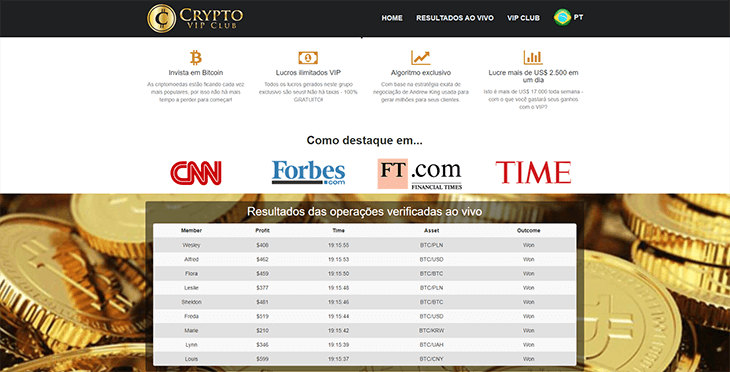The width and height of the screenshot is (730, 372).
Task: Click the 19:15:44 time cell
Action: [338, 317]
